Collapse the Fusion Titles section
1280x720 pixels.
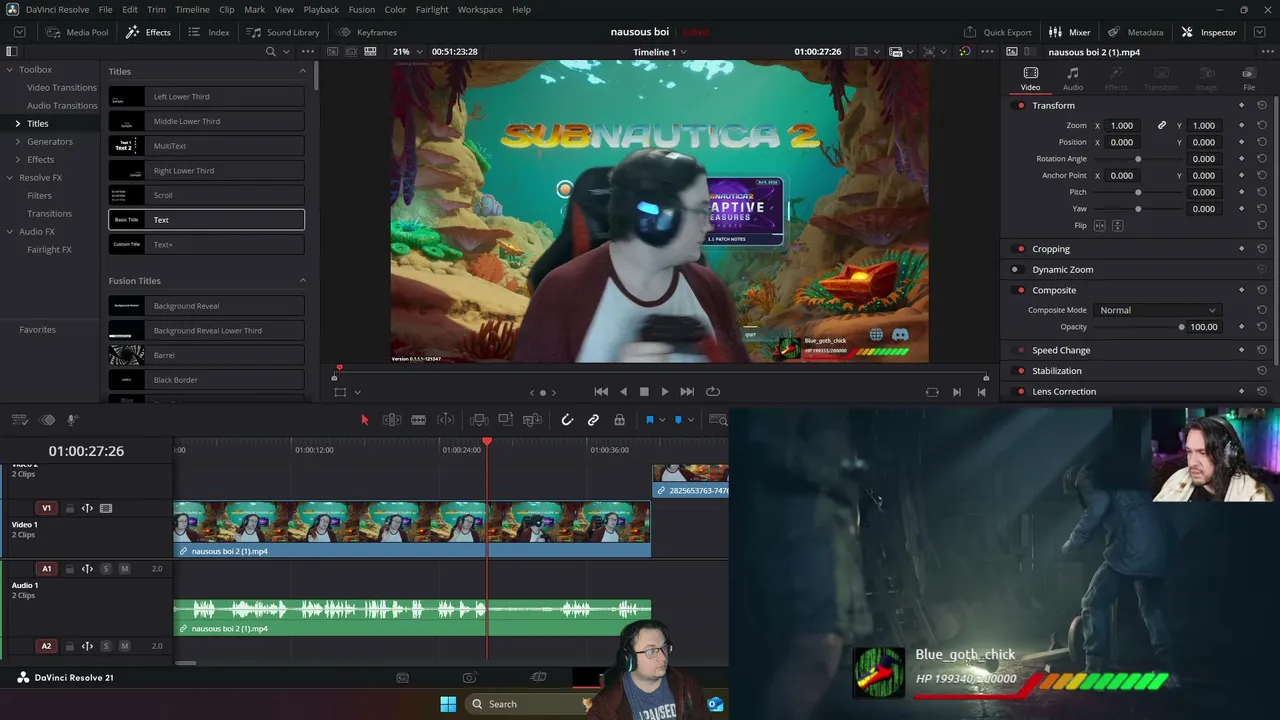click(x=303, y=281)
